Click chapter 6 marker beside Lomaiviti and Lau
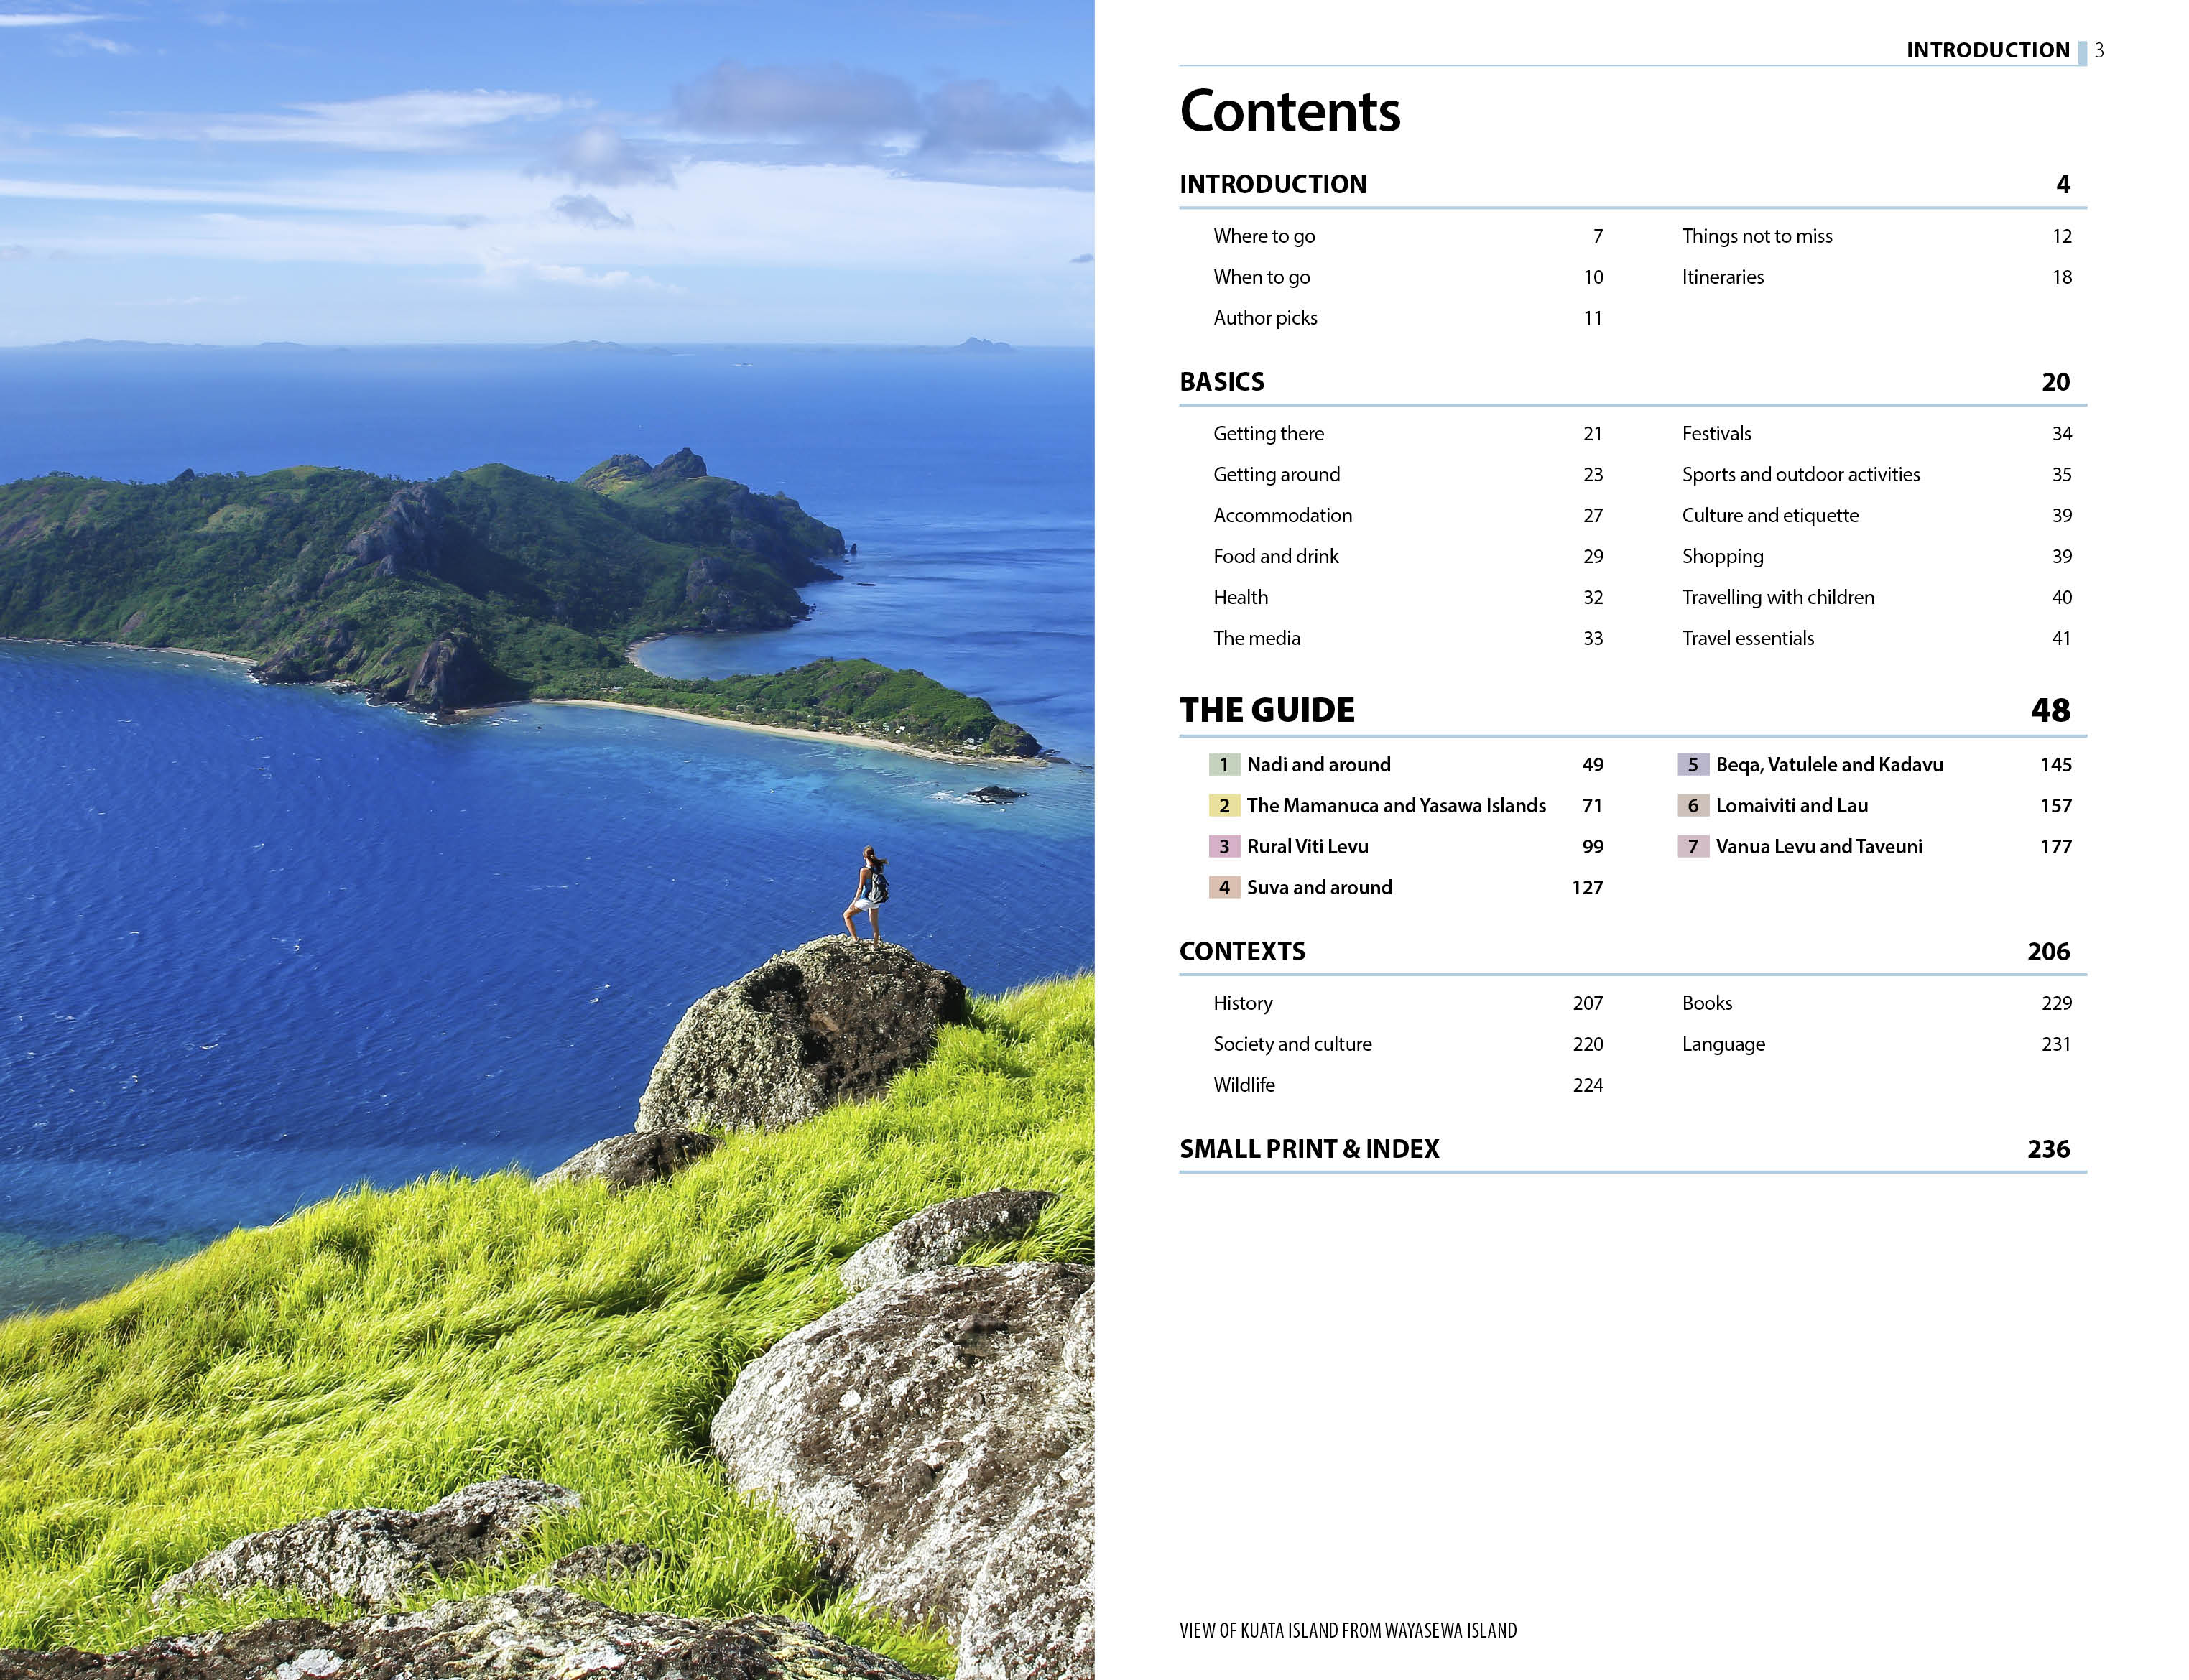This screenshot has height=1680, width=2189. (x=1692, y=805)
